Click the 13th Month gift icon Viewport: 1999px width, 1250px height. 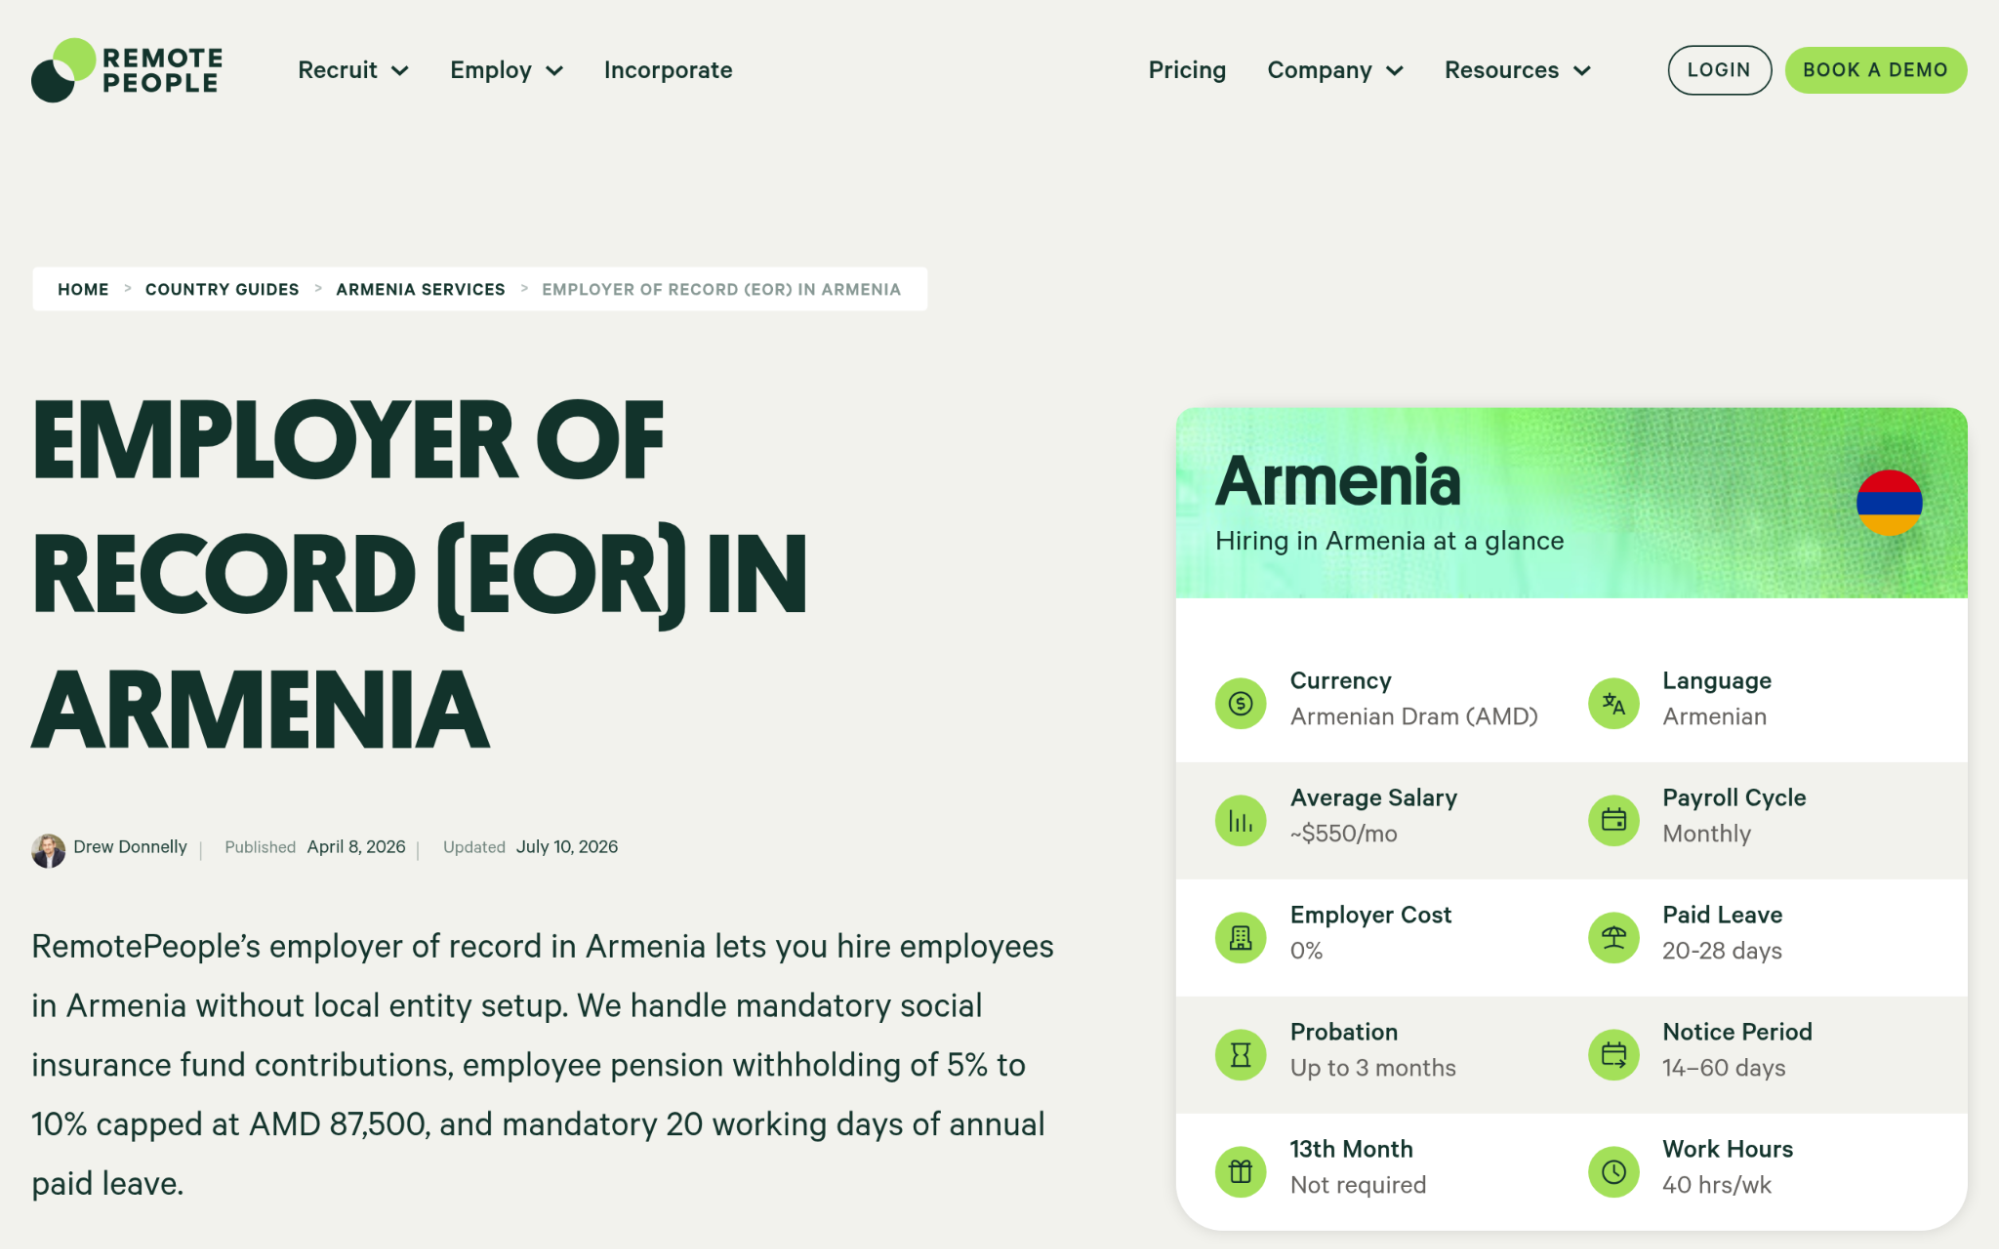pyautogui.click(x=1240, y=1172)
